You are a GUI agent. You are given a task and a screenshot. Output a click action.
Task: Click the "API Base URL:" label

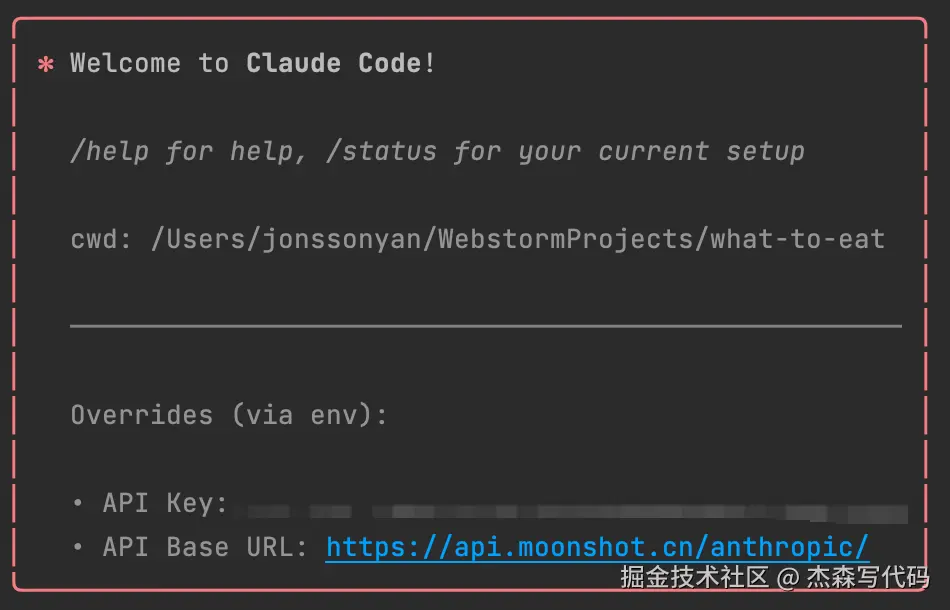click(x=205, y=547)
